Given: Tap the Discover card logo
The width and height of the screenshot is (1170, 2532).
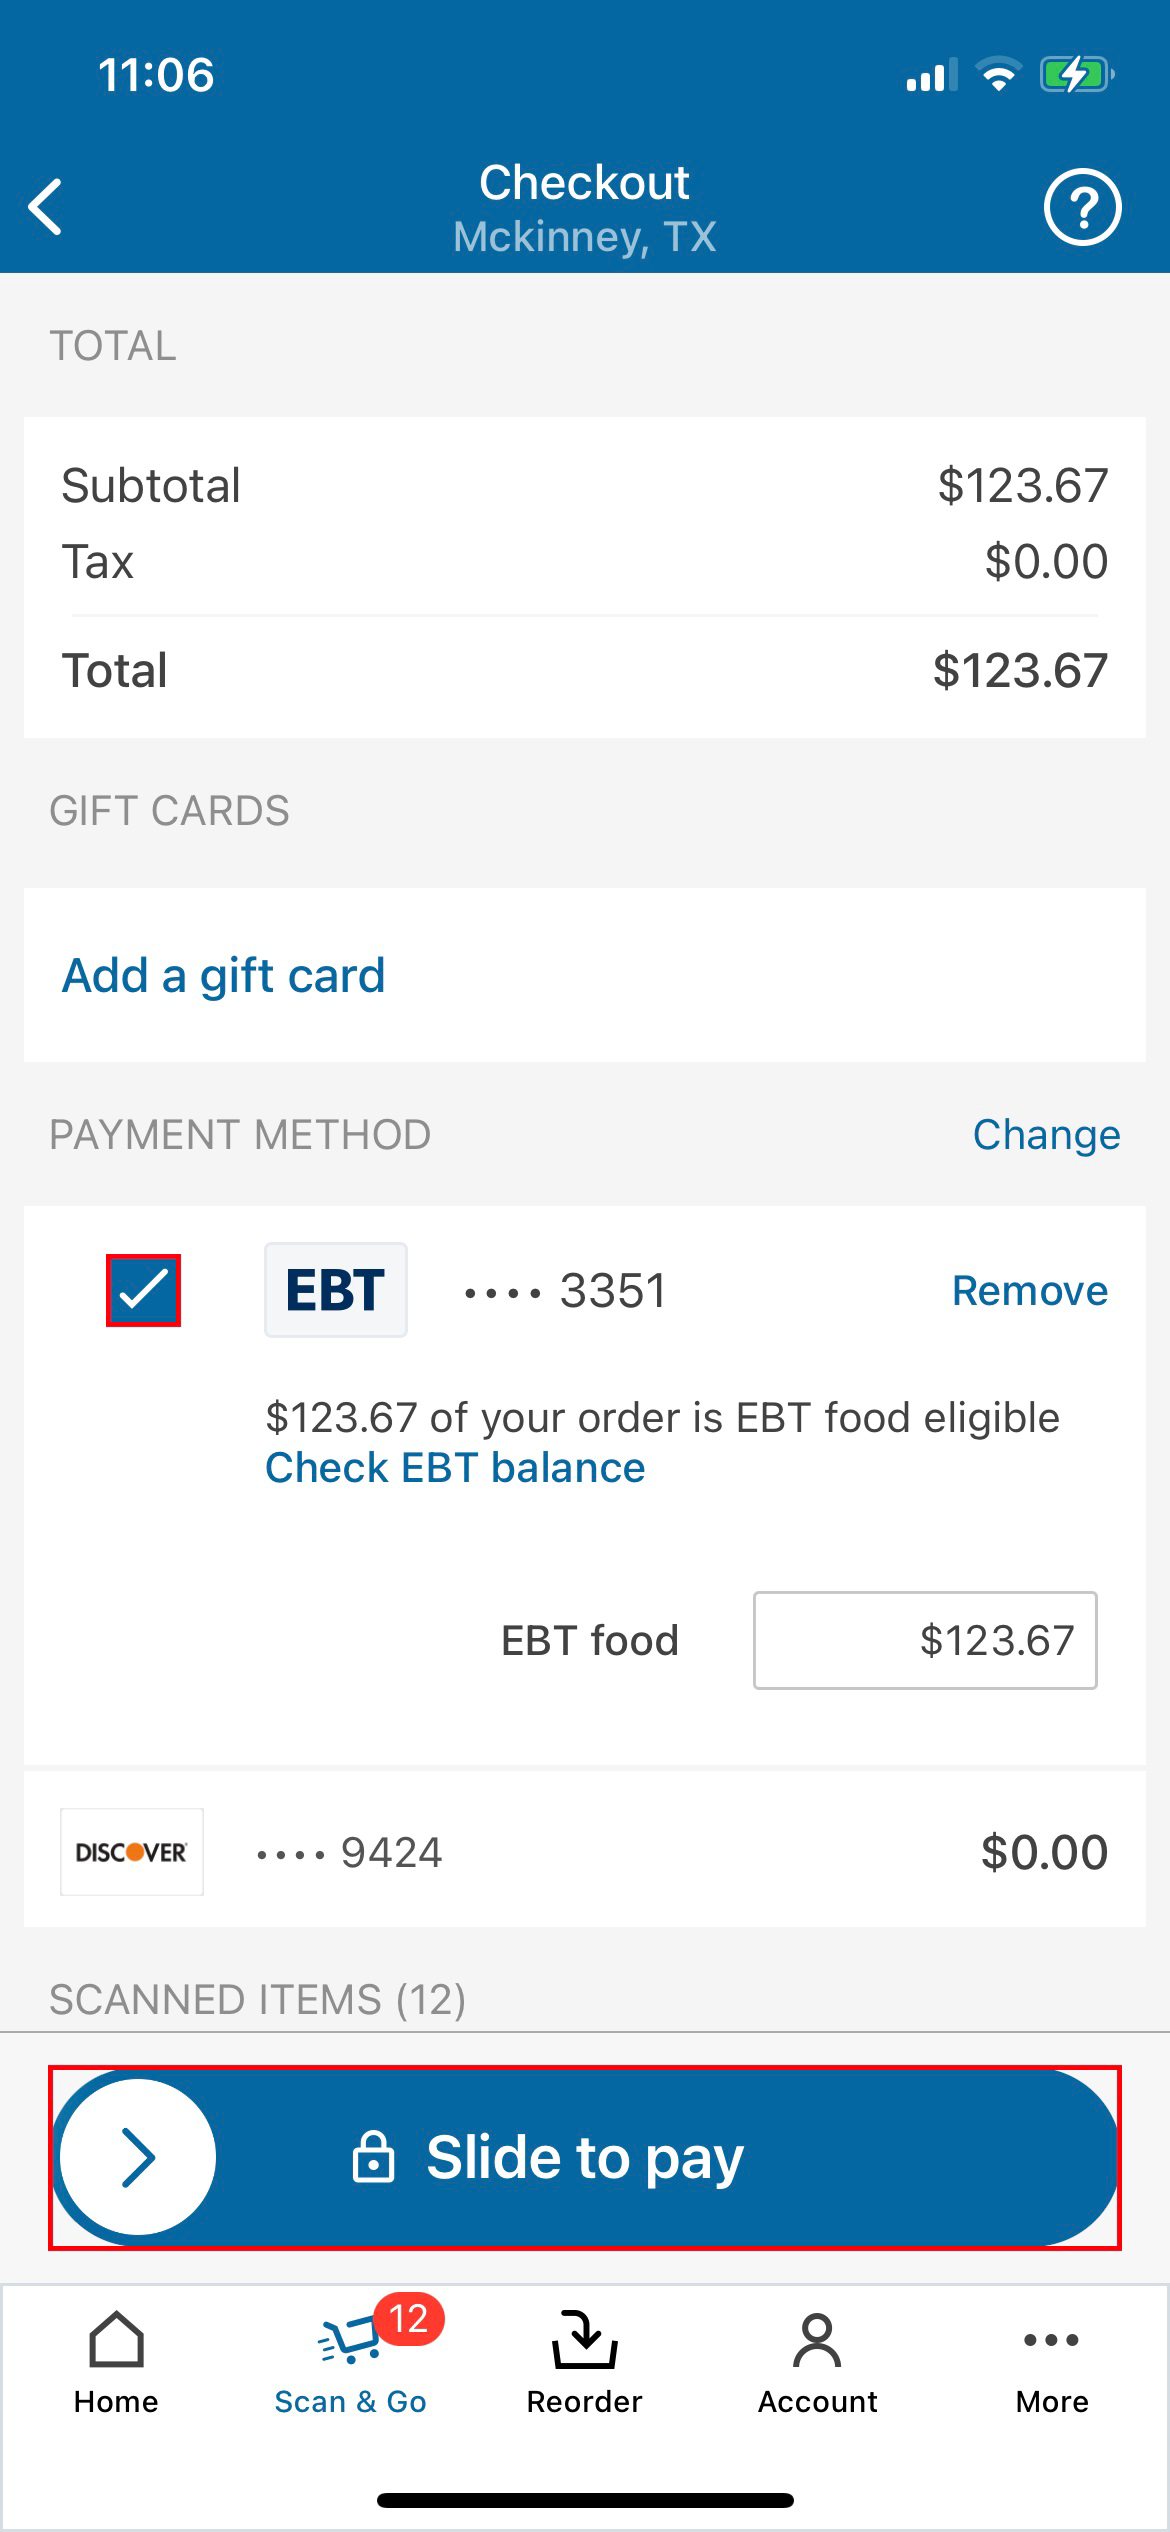Looking at the screenshot, I should (x=132, y=1852).
